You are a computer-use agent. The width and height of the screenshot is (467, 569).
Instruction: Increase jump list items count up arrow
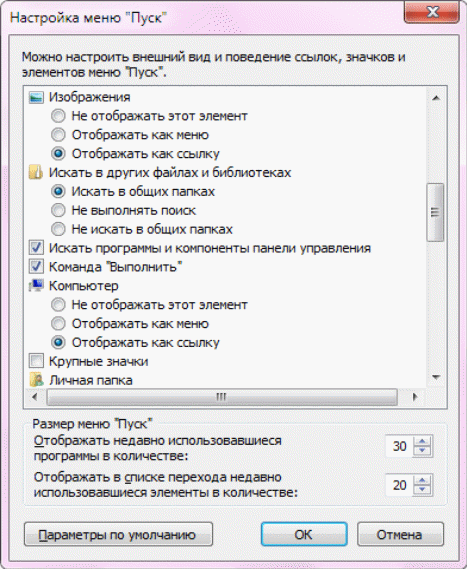click(x=422, y=480)
